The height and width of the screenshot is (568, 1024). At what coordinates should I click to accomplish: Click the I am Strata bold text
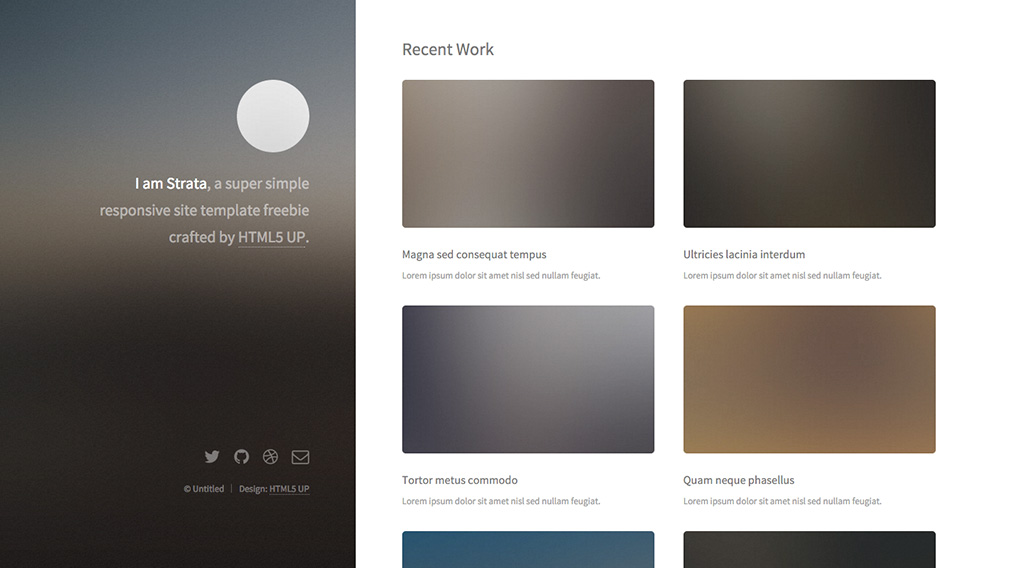[x=171, y=183]
